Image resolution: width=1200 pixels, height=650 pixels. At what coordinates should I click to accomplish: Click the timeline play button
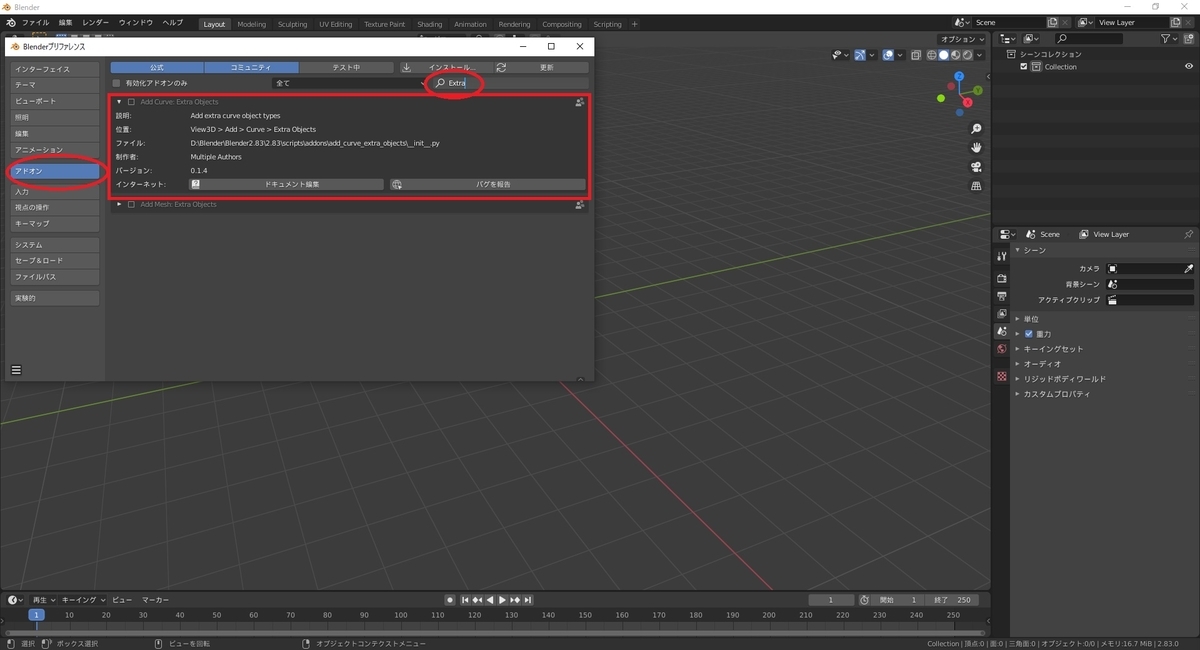(502, 599)
